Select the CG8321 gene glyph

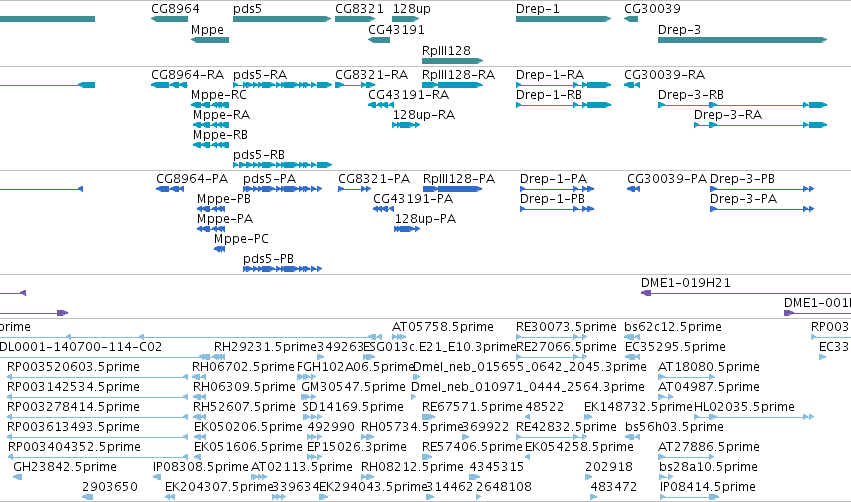355,19
